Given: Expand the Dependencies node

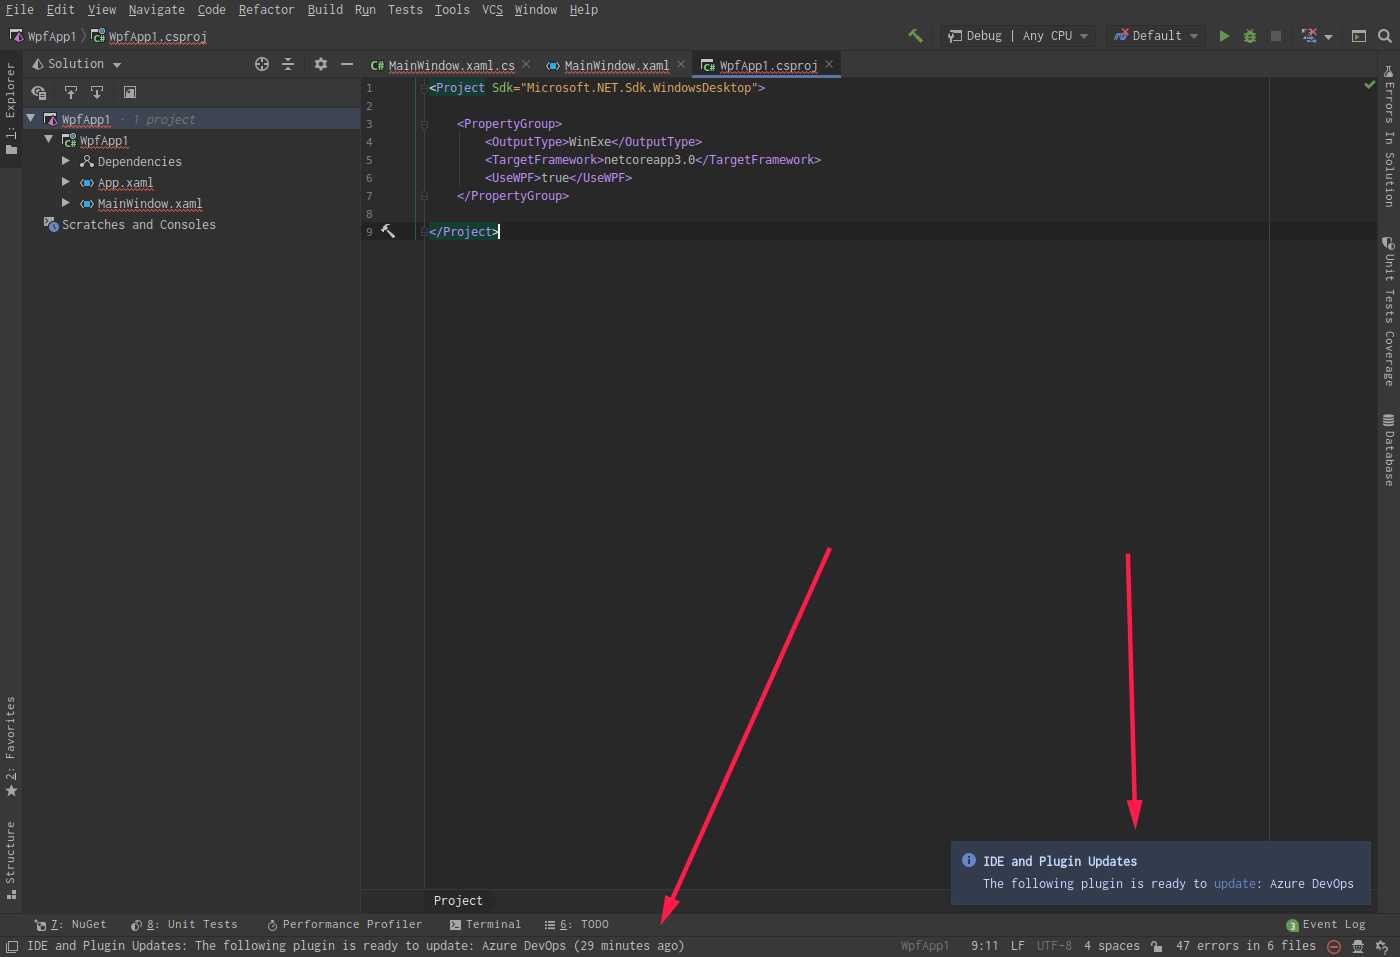Looking at the screenshot, I should 66,161.
